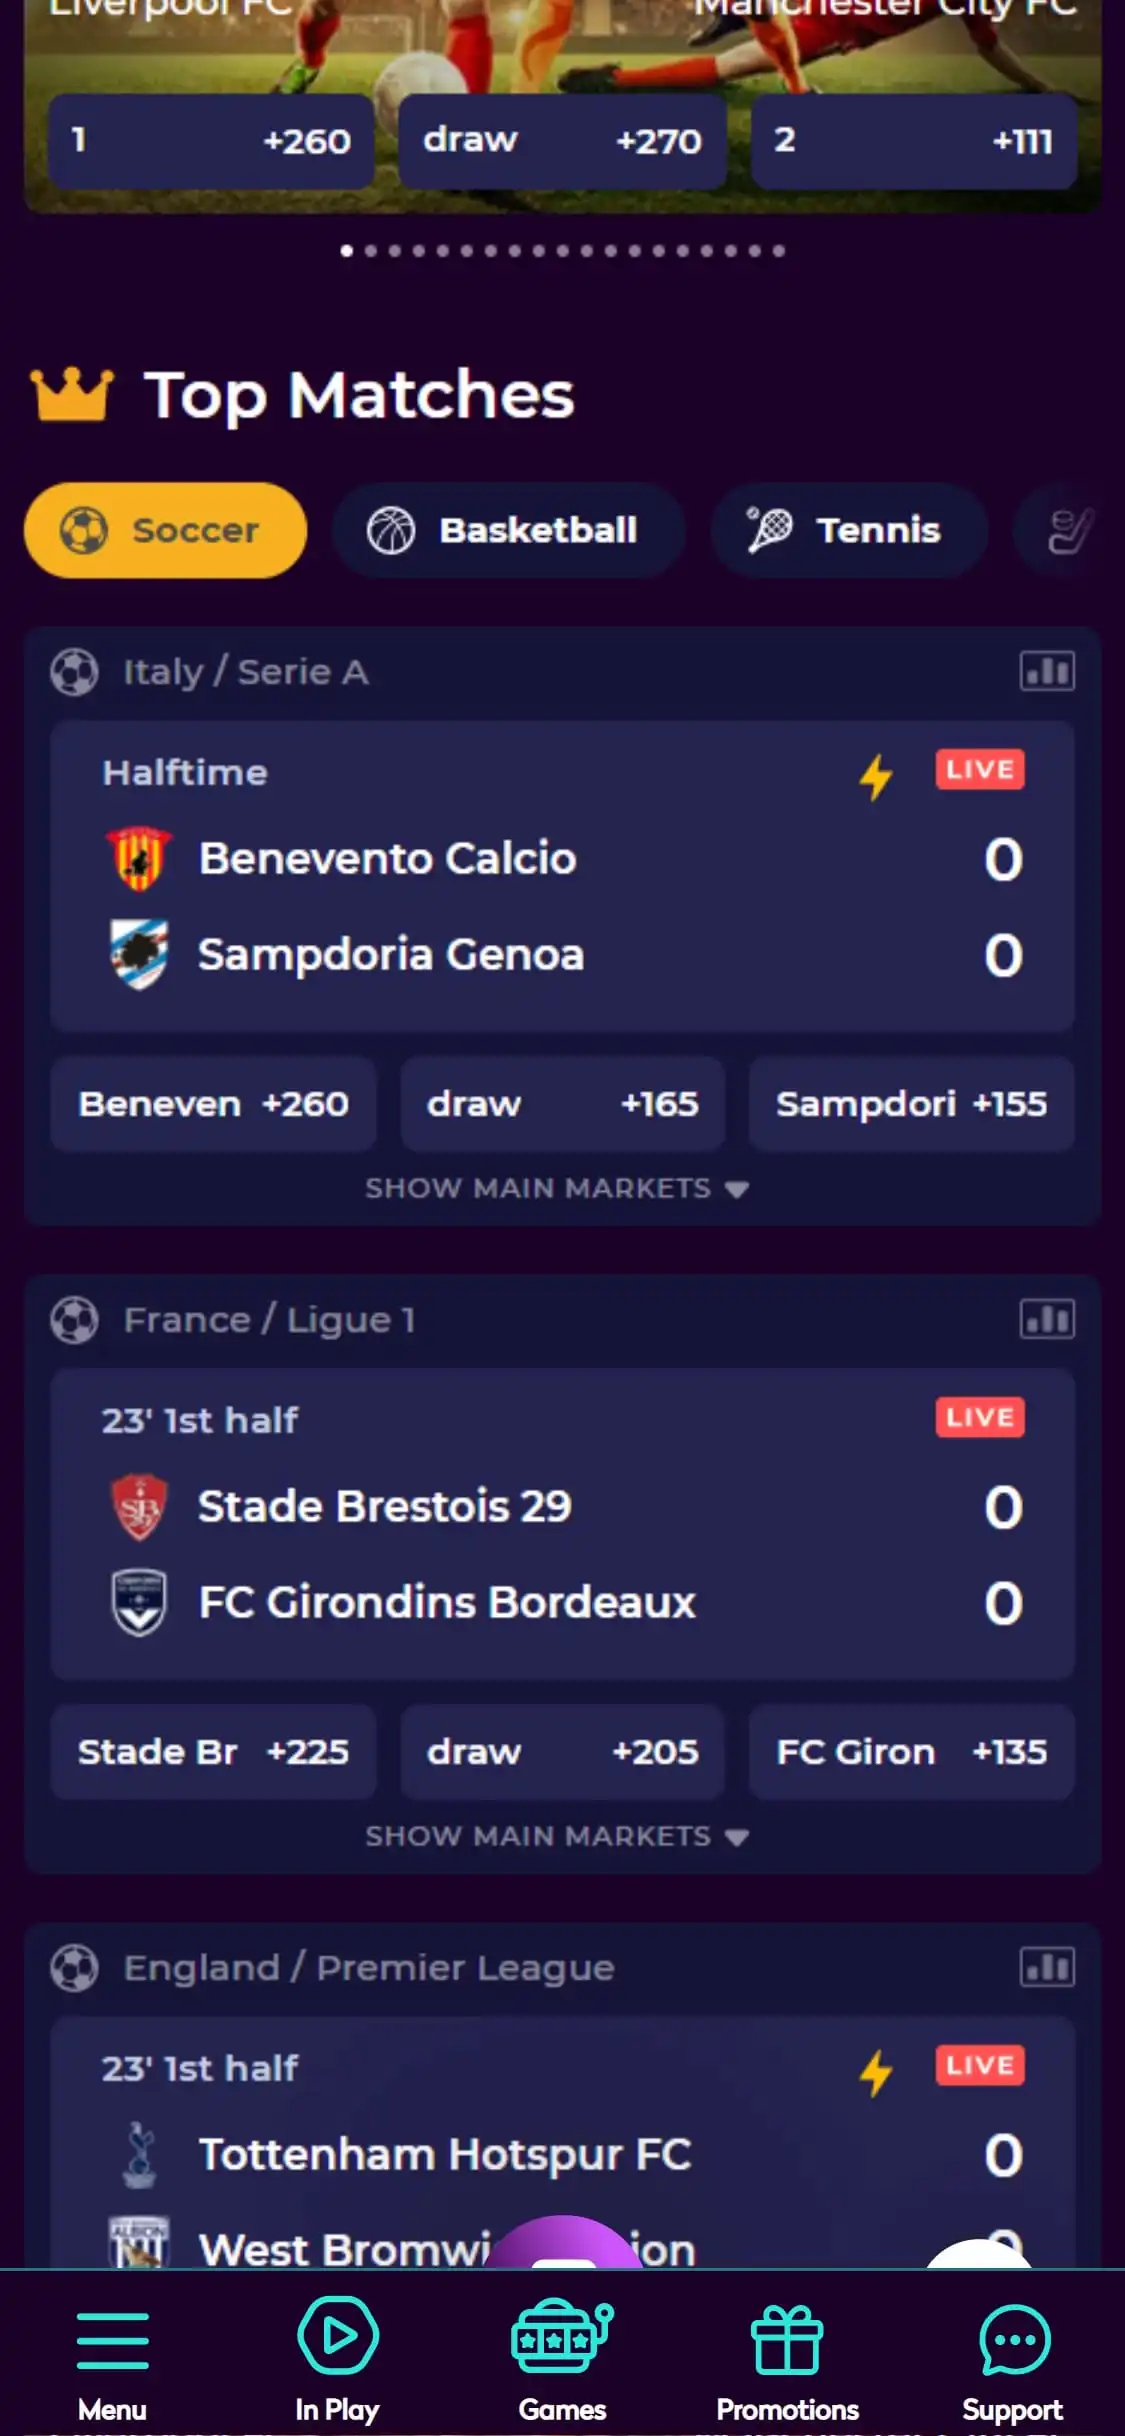Screen dimensions: 1125x2436
Task: Open statistics icon for England Premier League
Action: [1047, 1967]
